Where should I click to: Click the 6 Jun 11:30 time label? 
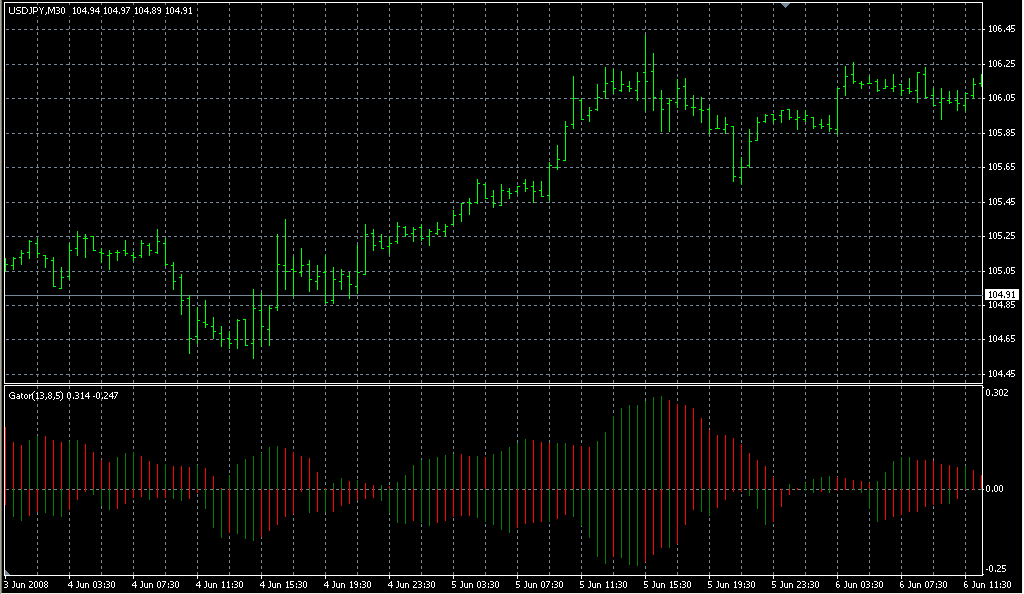[x=987, y=585]
